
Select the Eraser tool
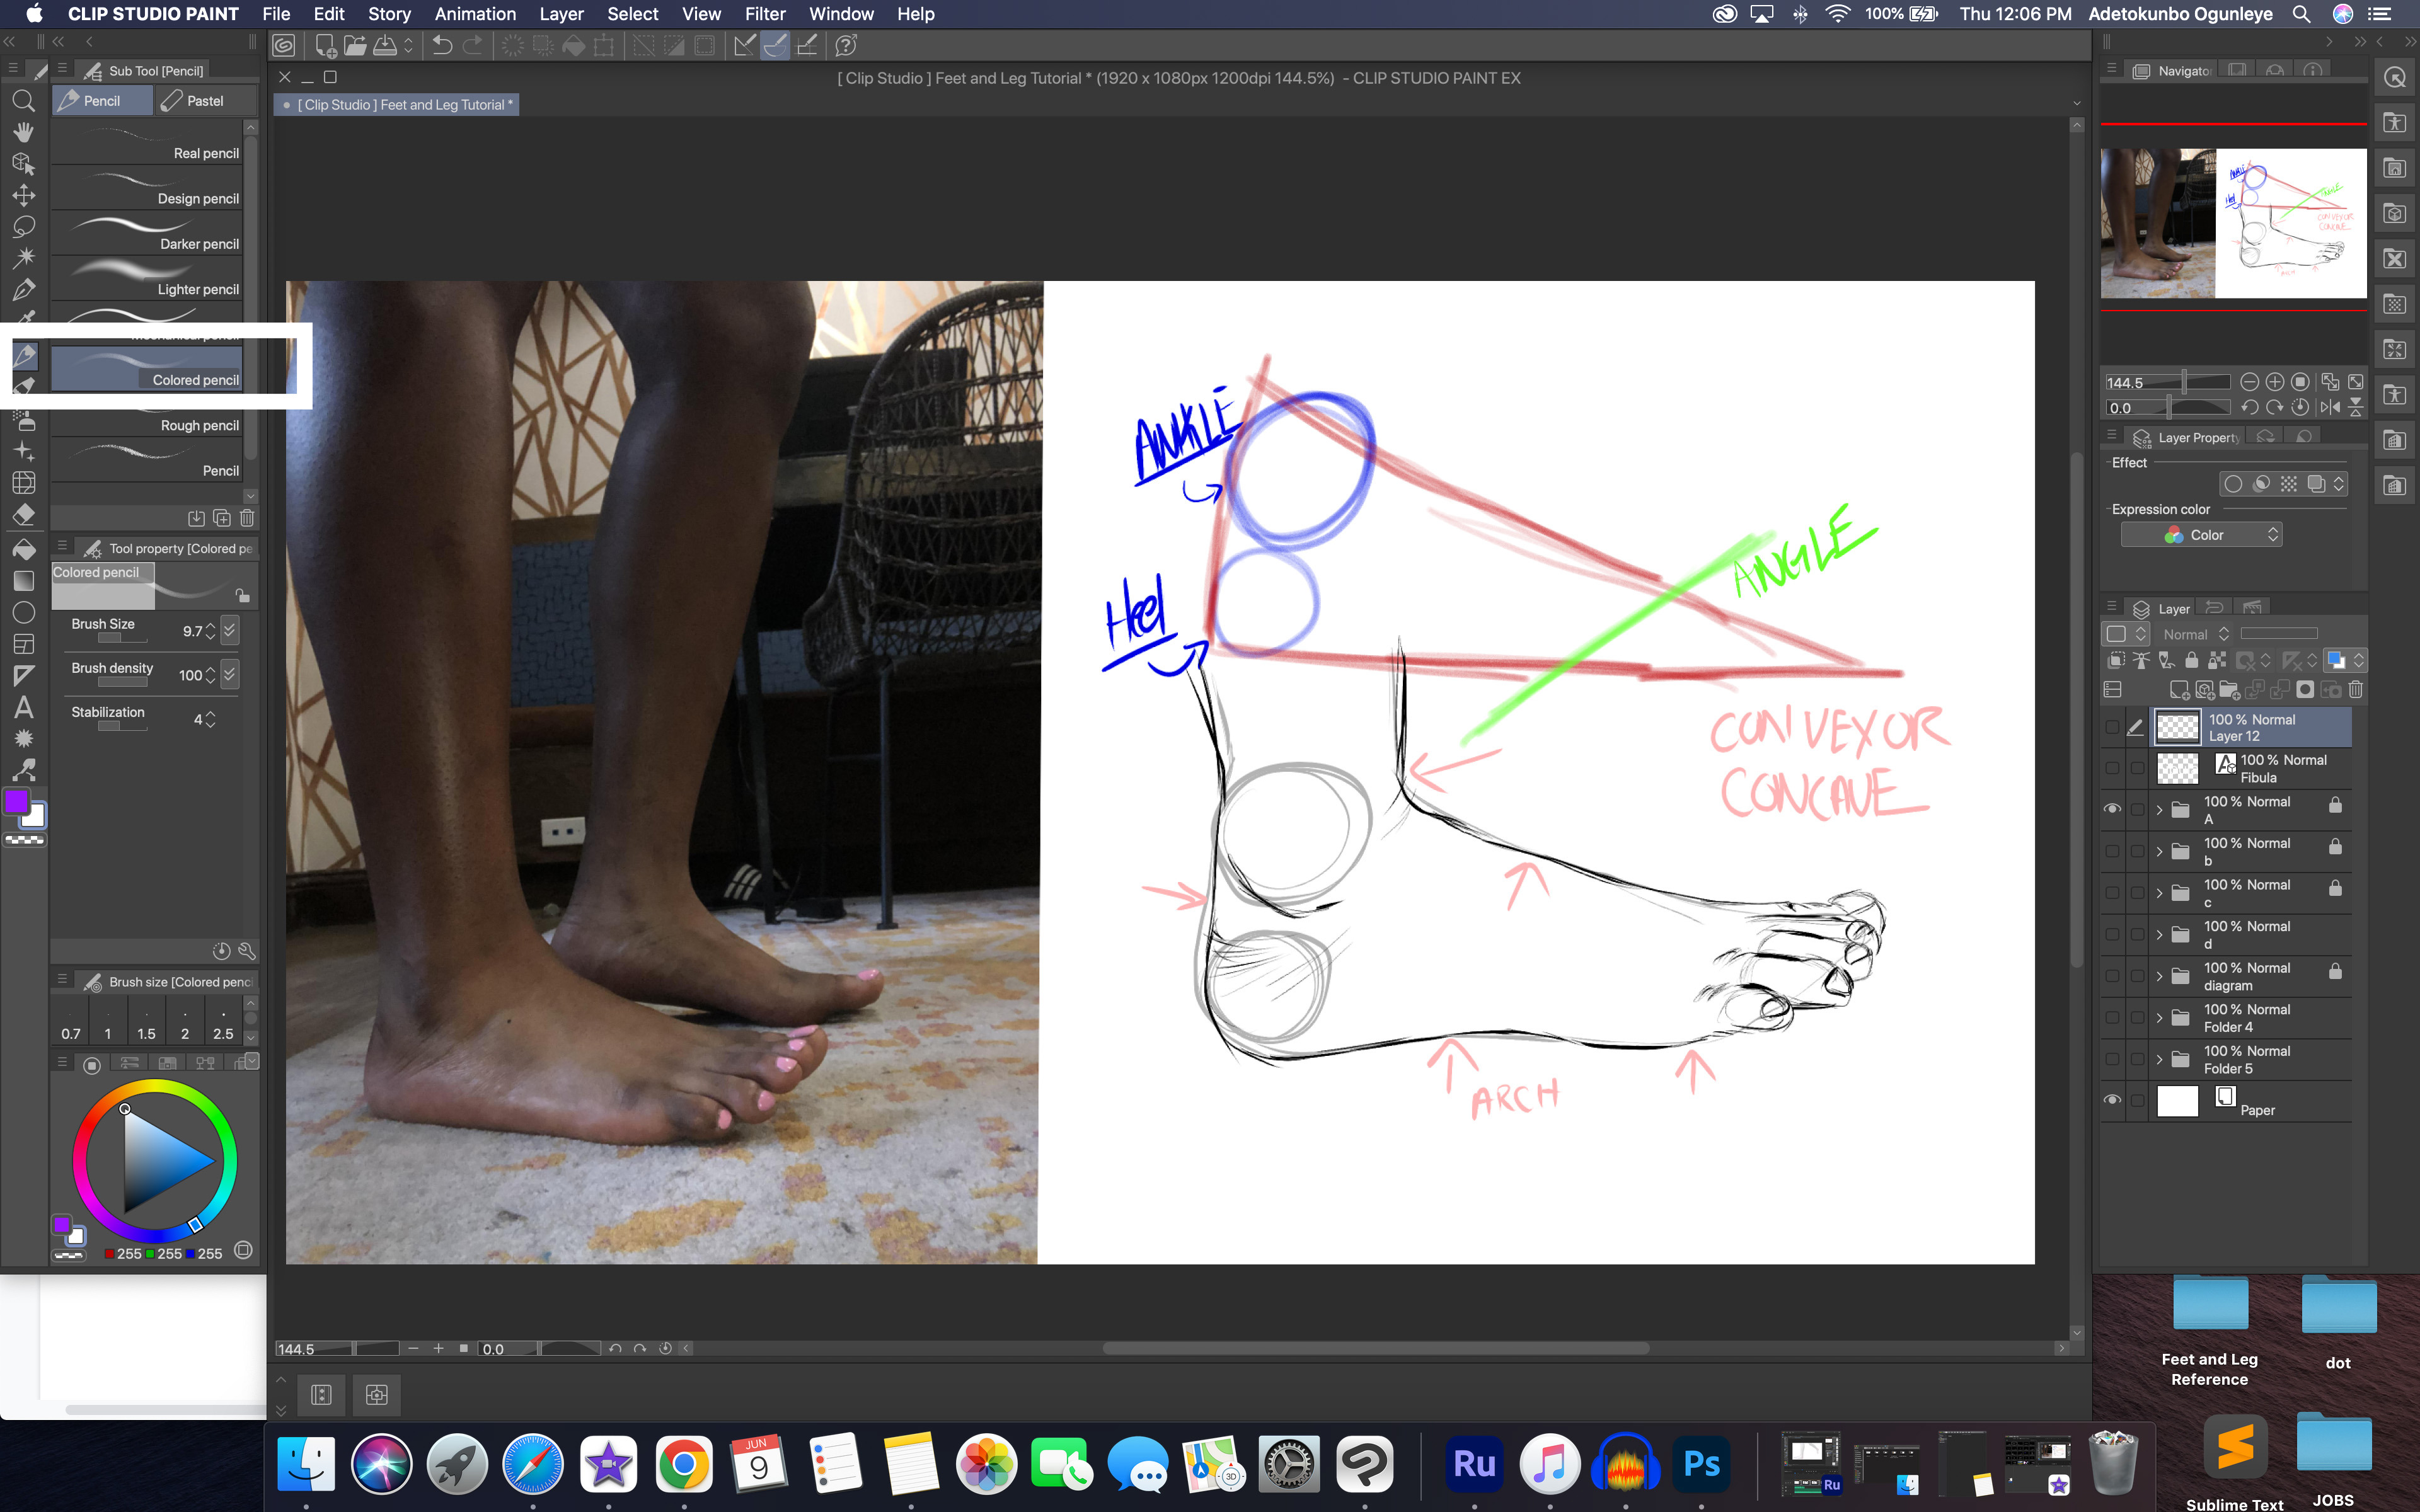point(24,515)
